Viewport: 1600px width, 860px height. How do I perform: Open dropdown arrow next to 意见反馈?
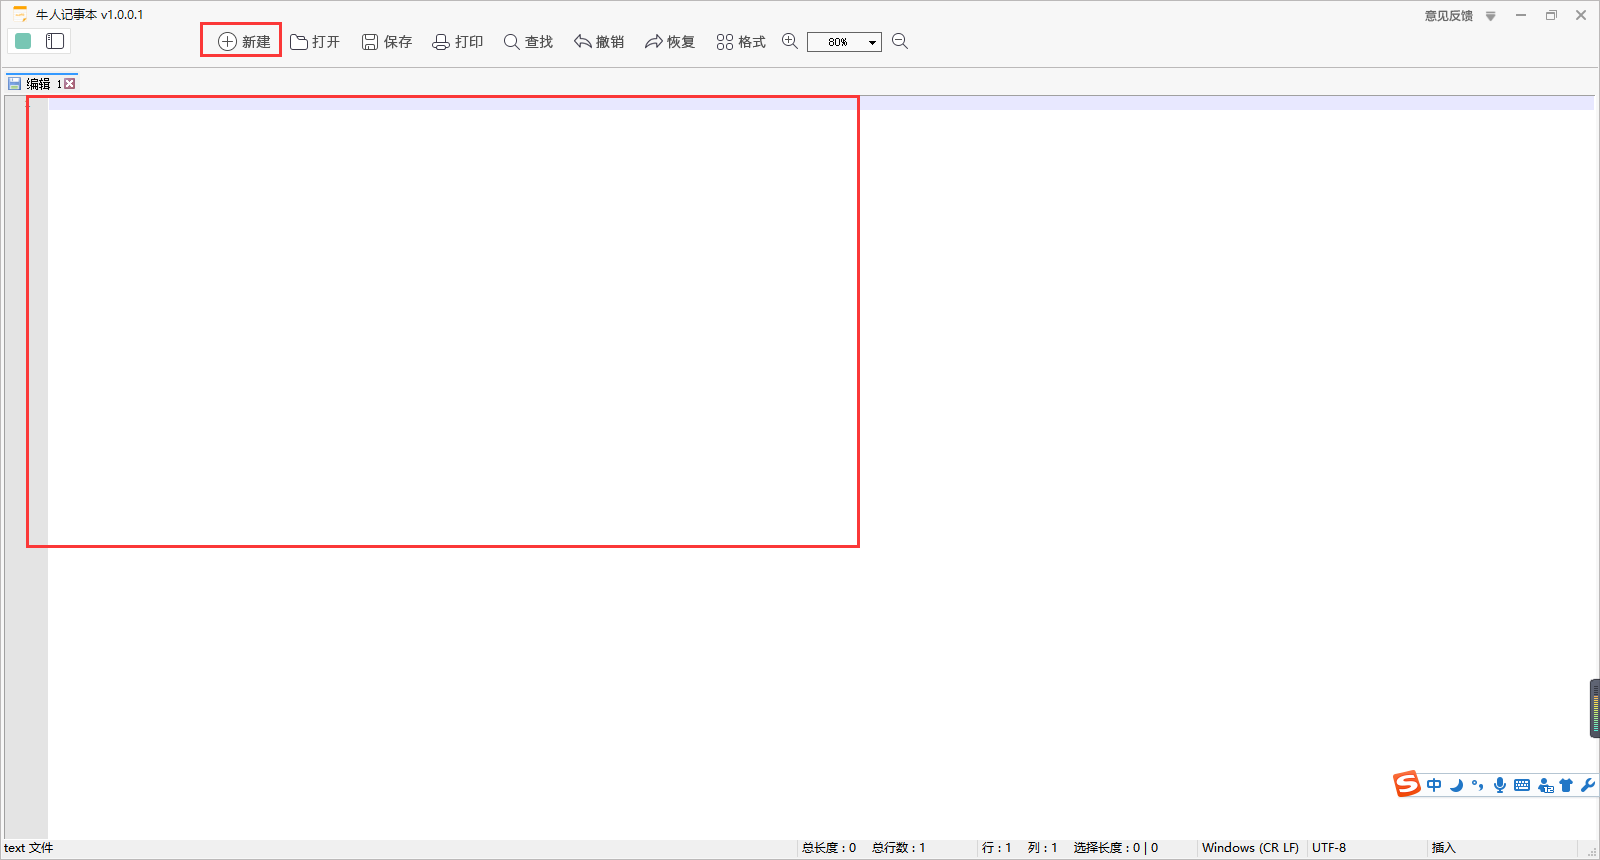coord(1490,16)
